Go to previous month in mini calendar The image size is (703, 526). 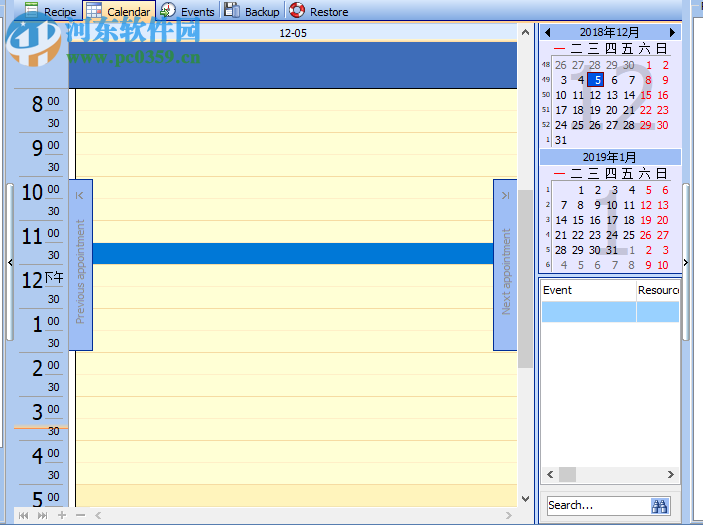pyautogui.click(x=547, y=32)
